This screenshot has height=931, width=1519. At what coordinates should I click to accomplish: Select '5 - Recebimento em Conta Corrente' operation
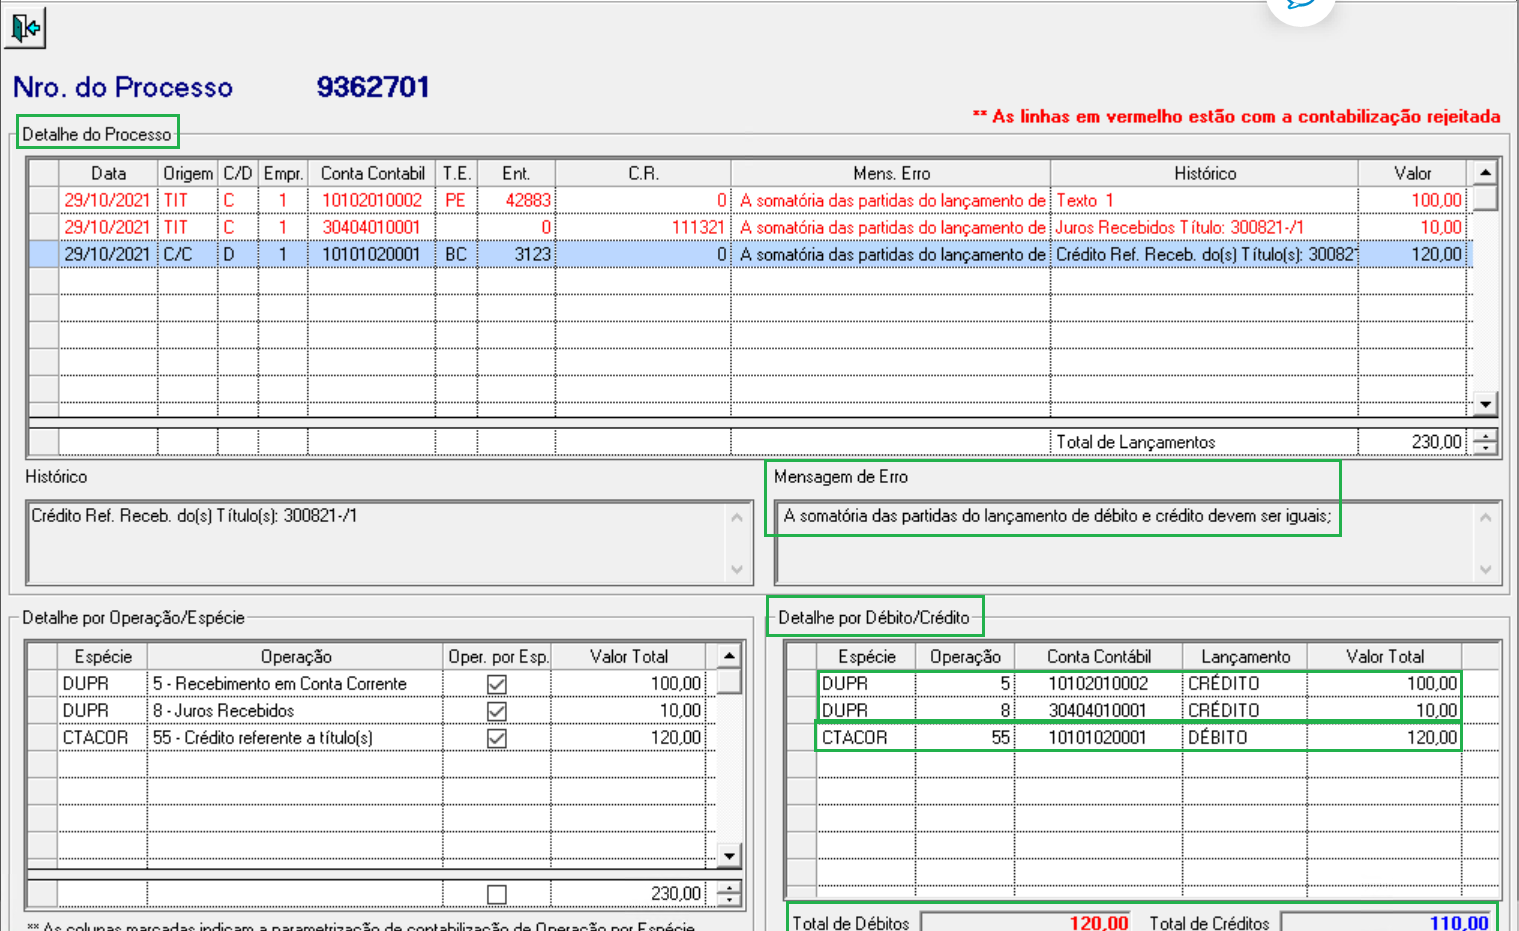point(295,684)
